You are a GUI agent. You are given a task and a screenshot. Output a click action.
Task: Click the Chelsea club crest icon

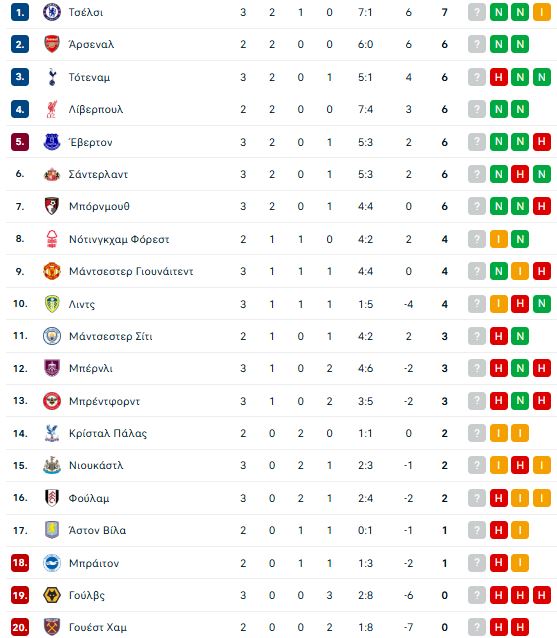coord(52,12)
